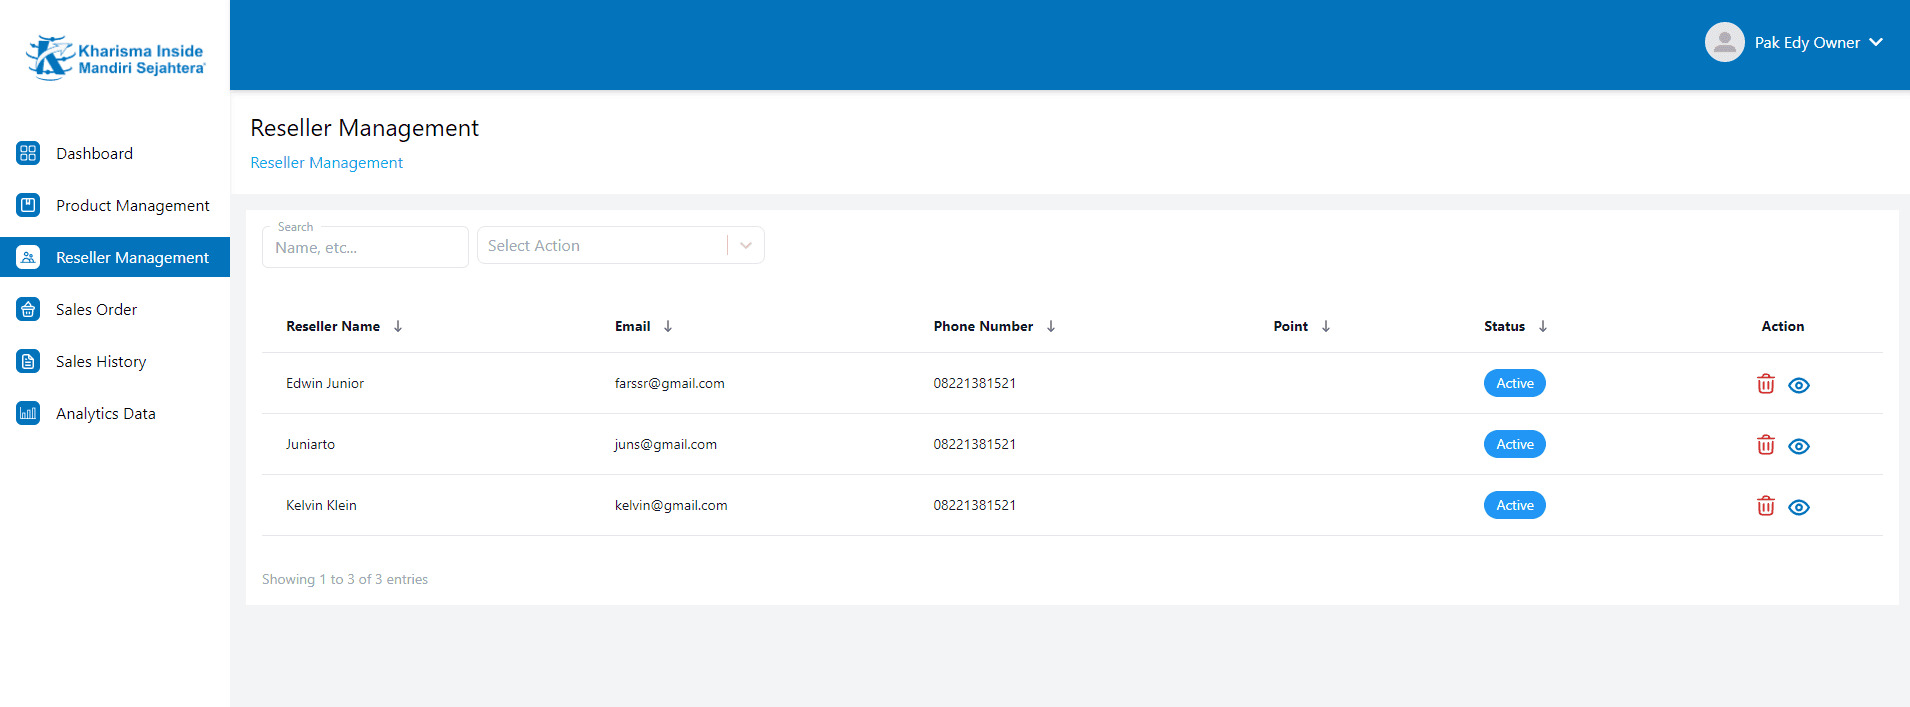Click the user avatar icon
Screen dimensions: 1910x707
point(1724,42)
